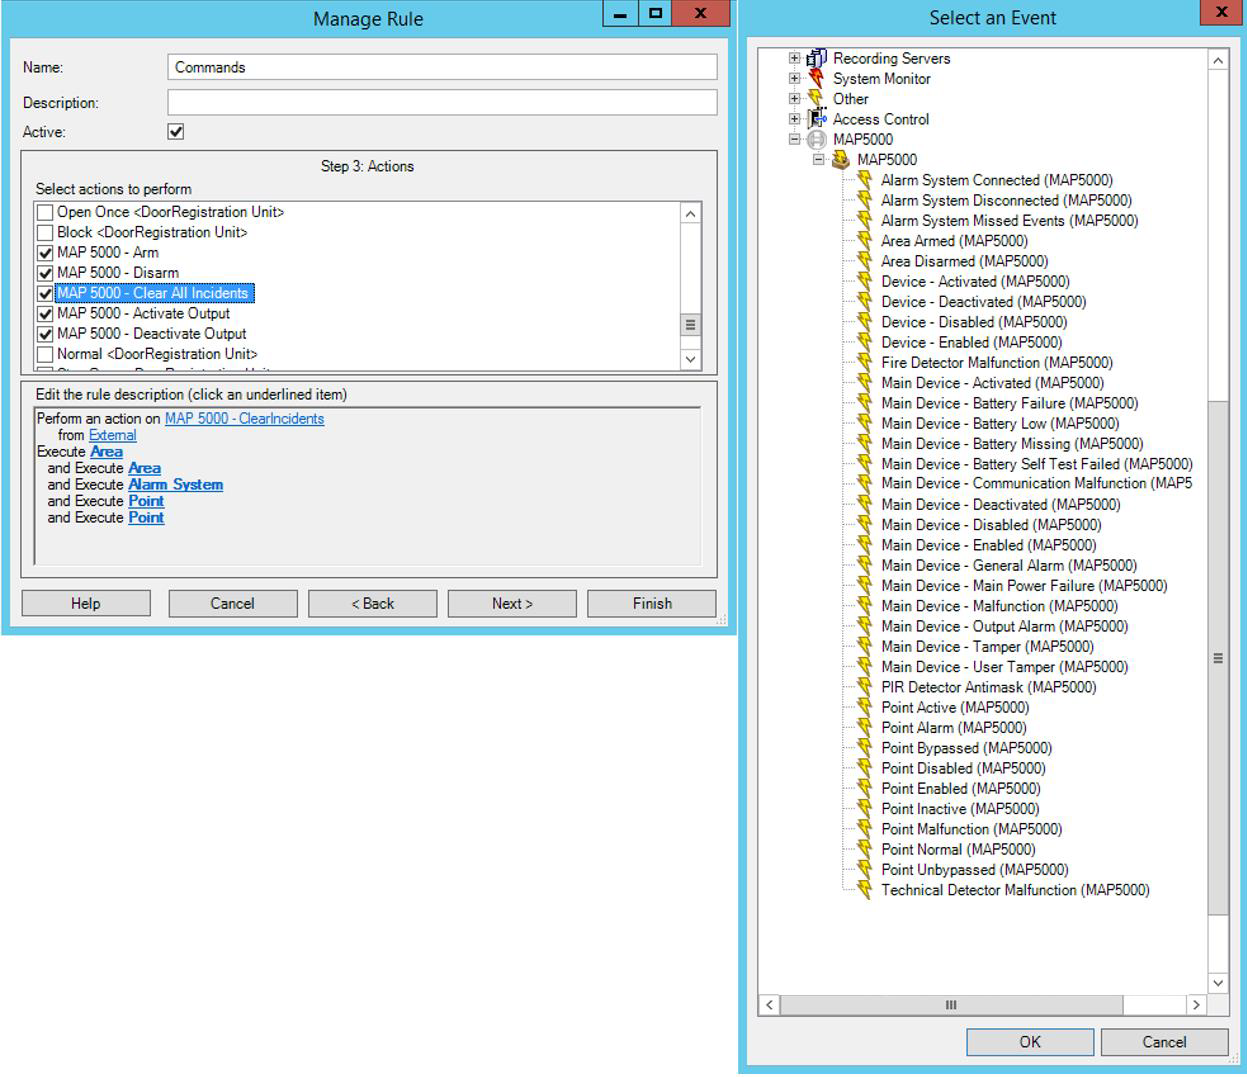1247x1077 pixels.
Task: Click the Point Active event icon
Action: (865, 707)
